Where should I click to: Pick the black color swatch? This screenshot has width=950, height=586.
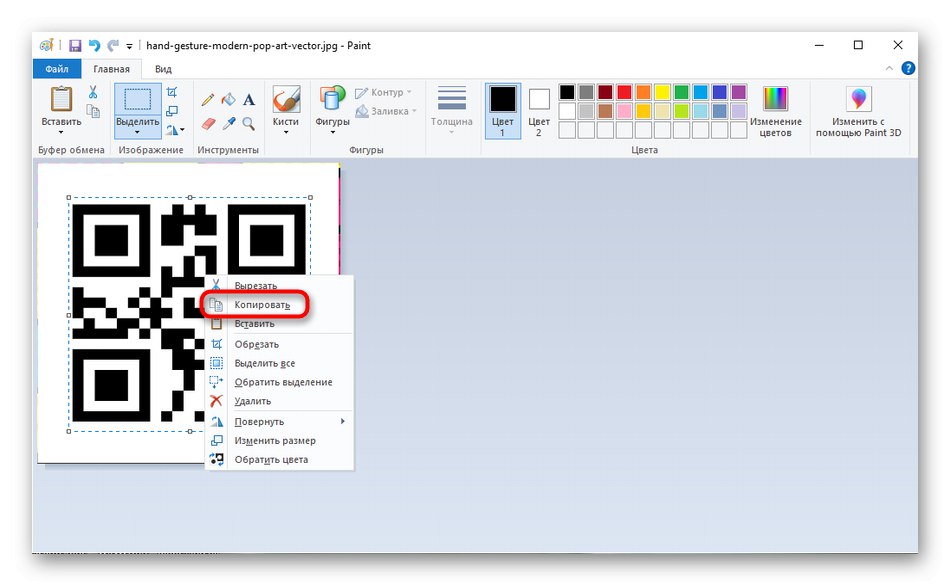click(567, 92)
